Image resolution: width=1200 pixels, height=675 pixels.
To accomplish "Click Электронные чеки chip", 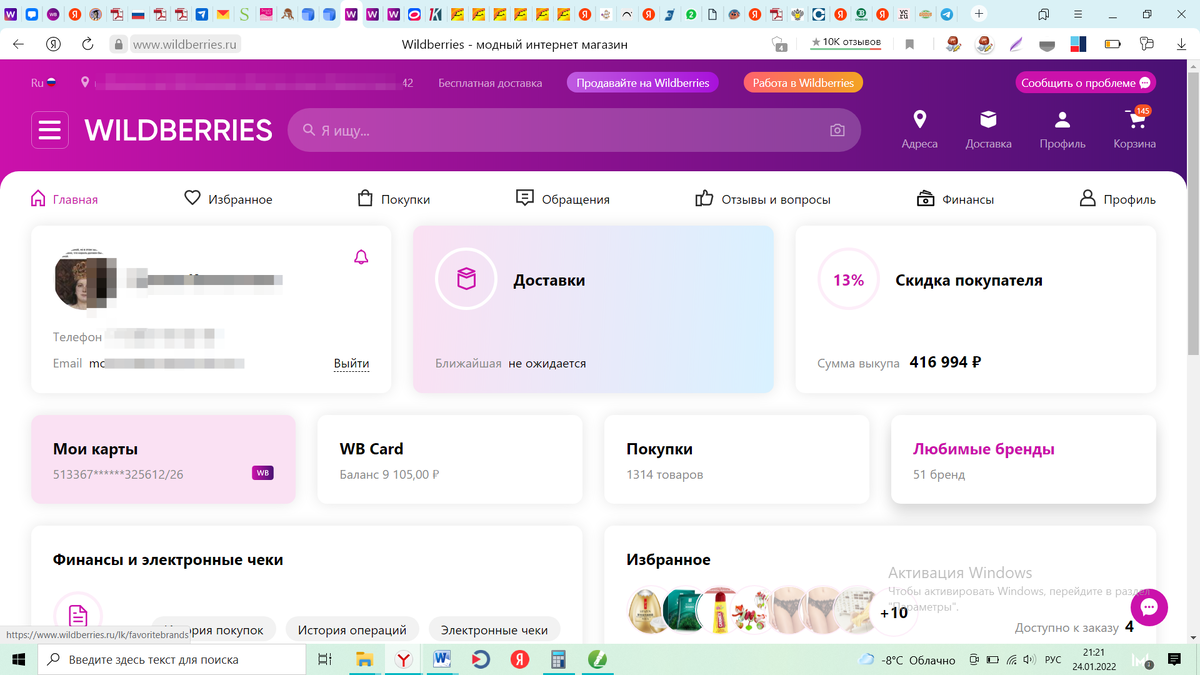I will coord(495,630).
